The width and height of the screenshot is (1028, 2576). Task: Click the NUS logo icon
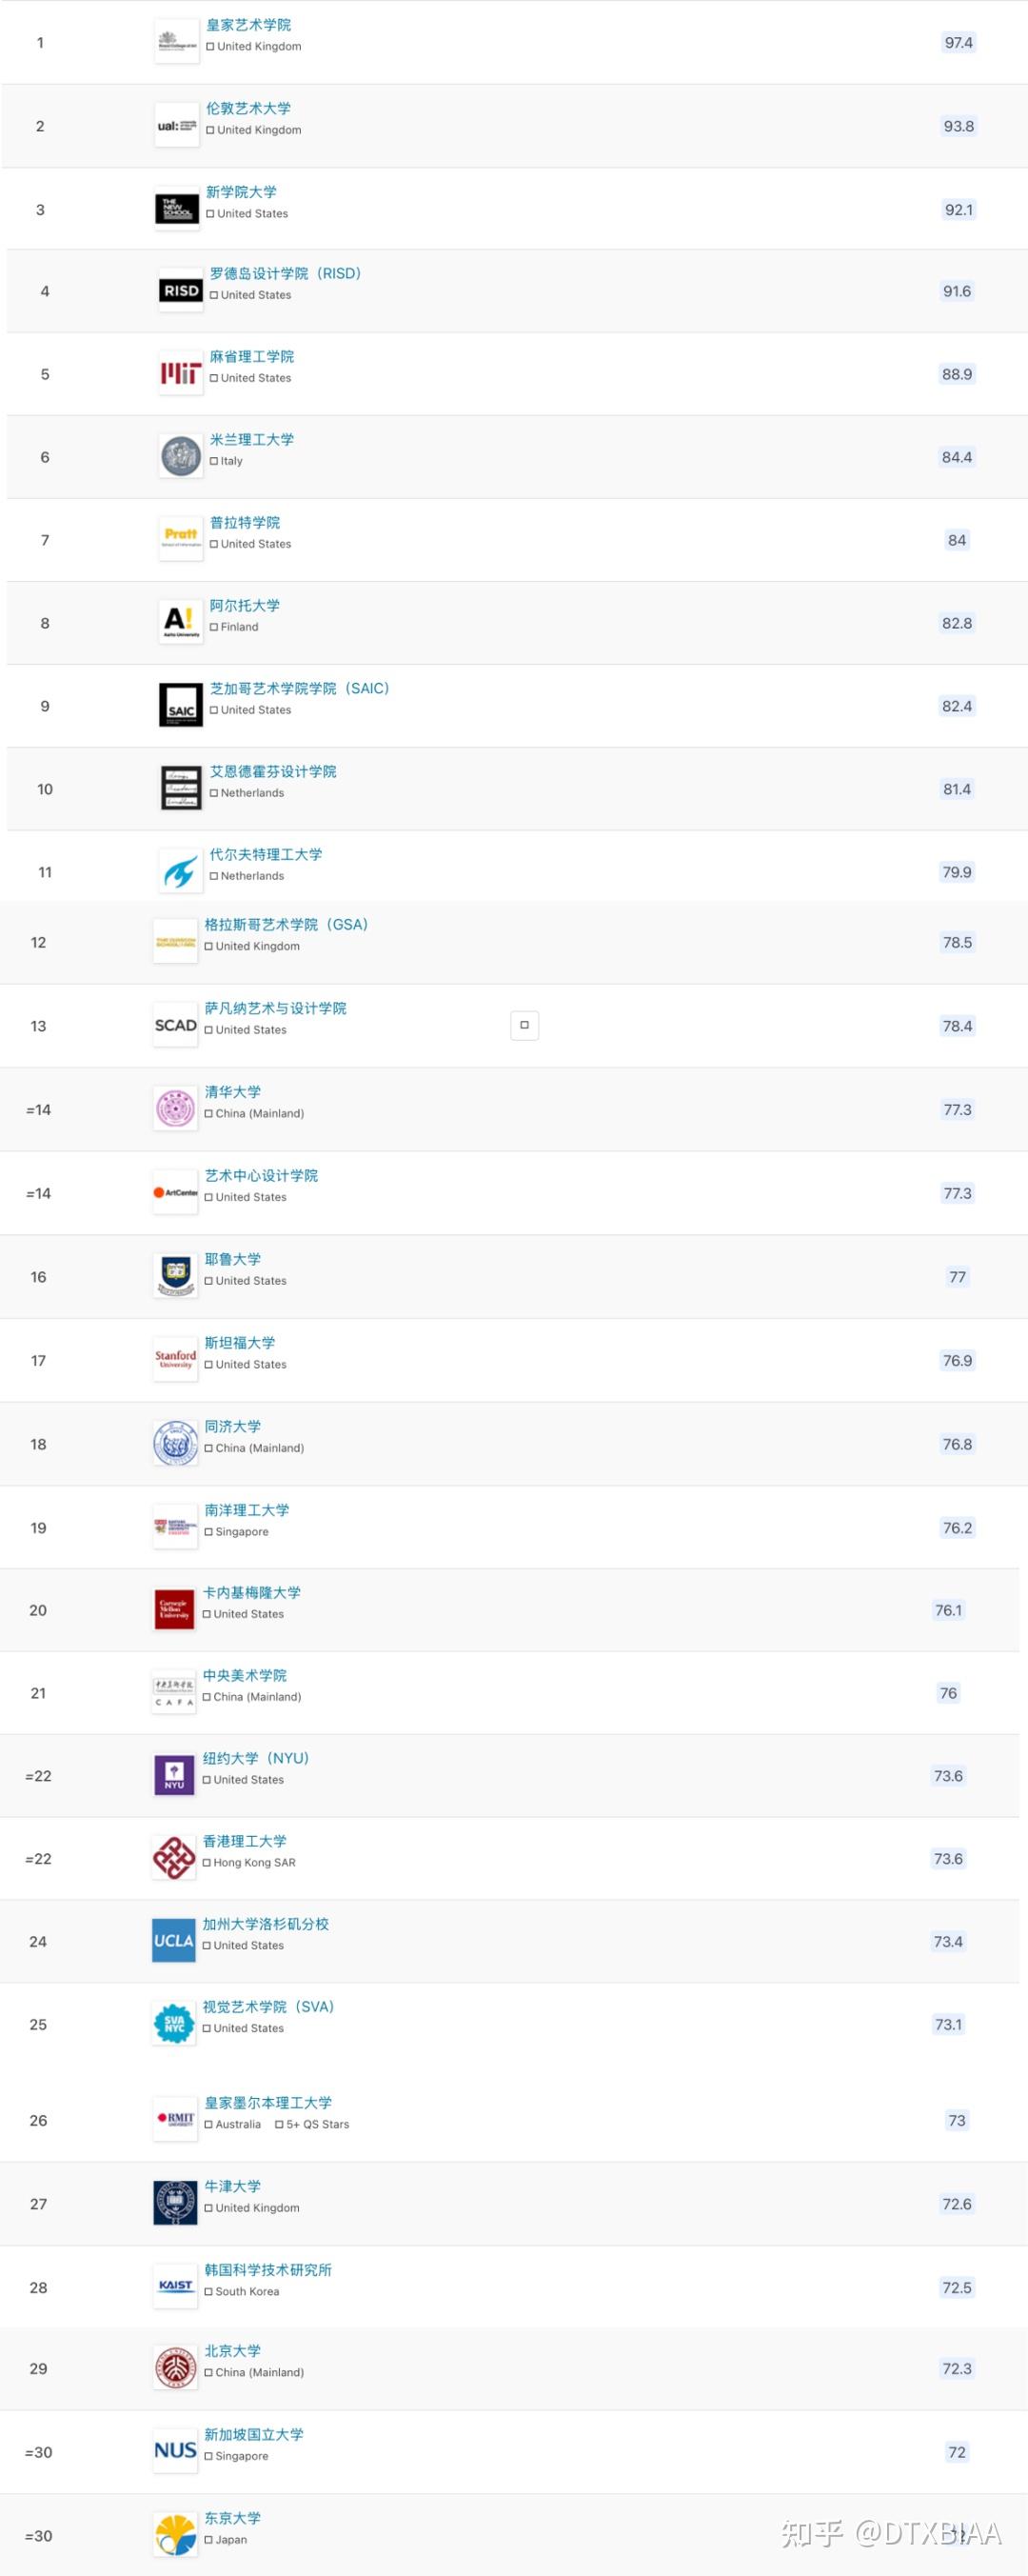pyautogui.click(x=175, y=2451)
